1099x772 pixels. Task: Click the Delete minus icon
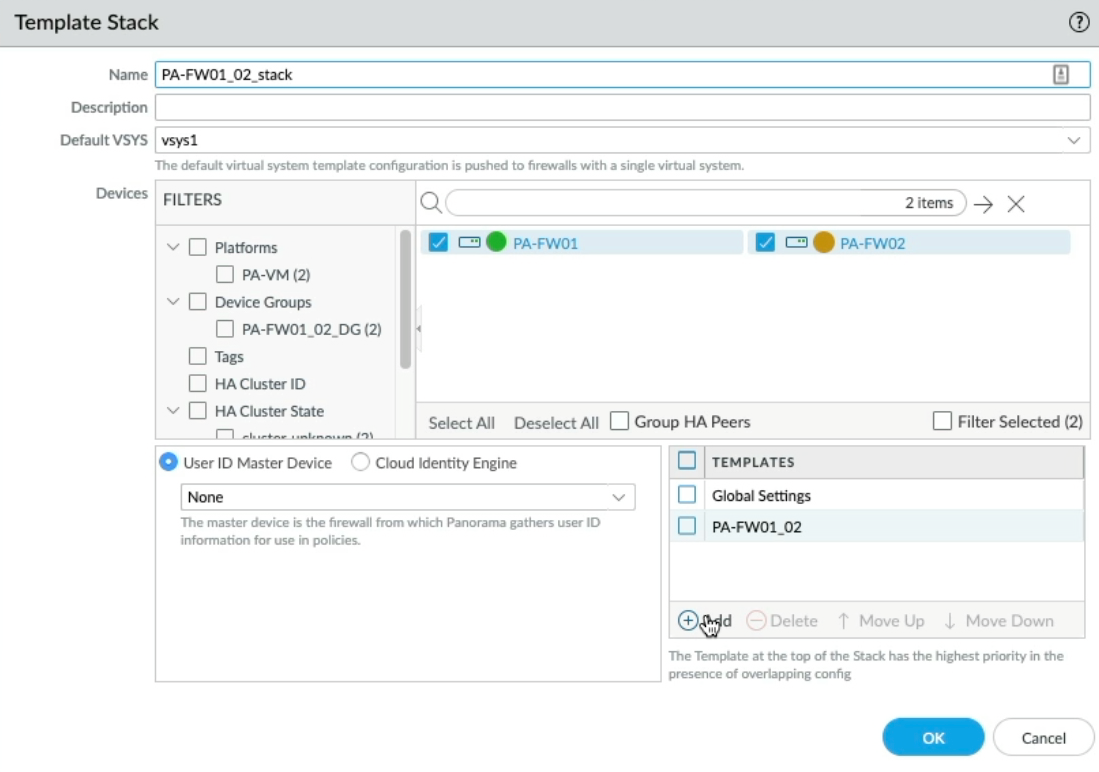[756, 621]
